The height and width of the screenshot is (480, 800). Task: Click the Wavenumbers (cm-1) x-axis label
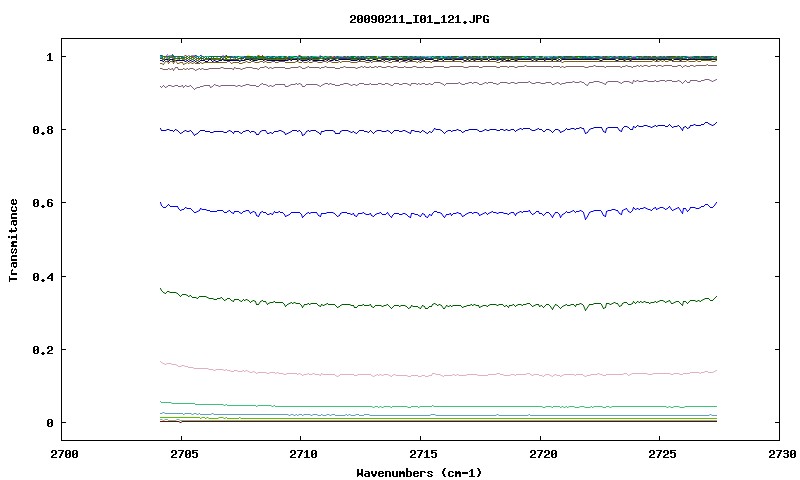coord(419,473)
